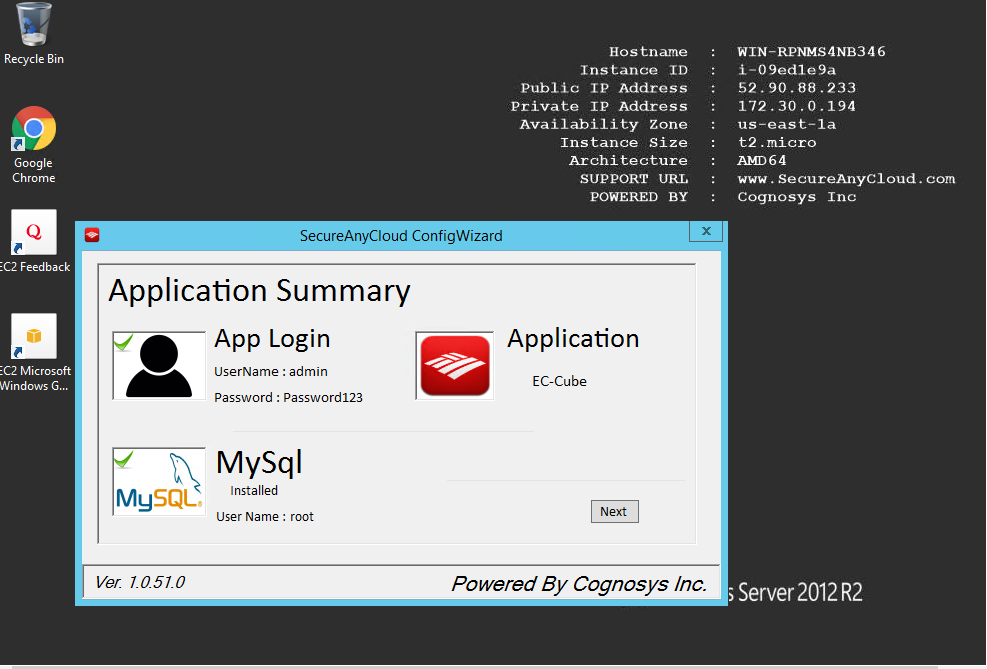
Task: Click the SecureAnyCloud icon in the title bar
Action: tap(92, 234)
